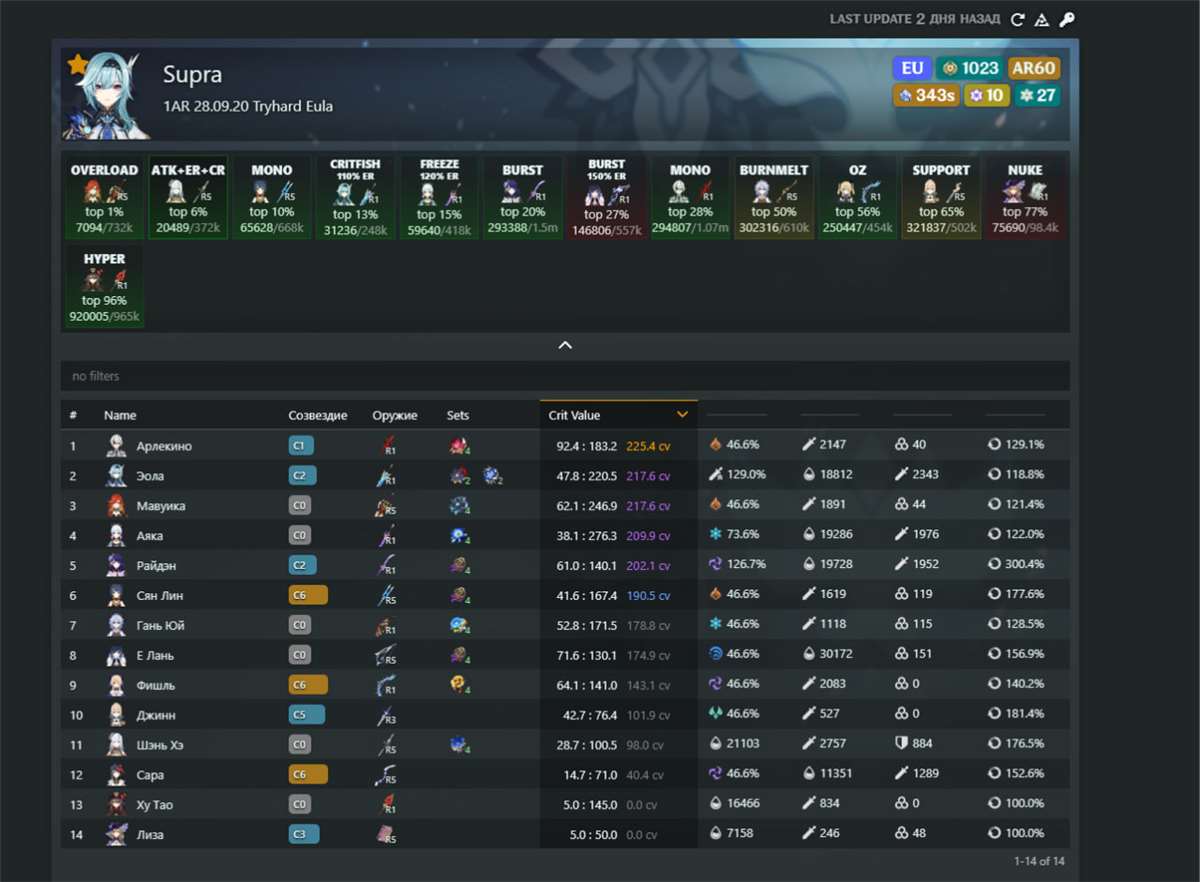Click the 1023 achievements badge
The image size is (1200, 882).
970,68
